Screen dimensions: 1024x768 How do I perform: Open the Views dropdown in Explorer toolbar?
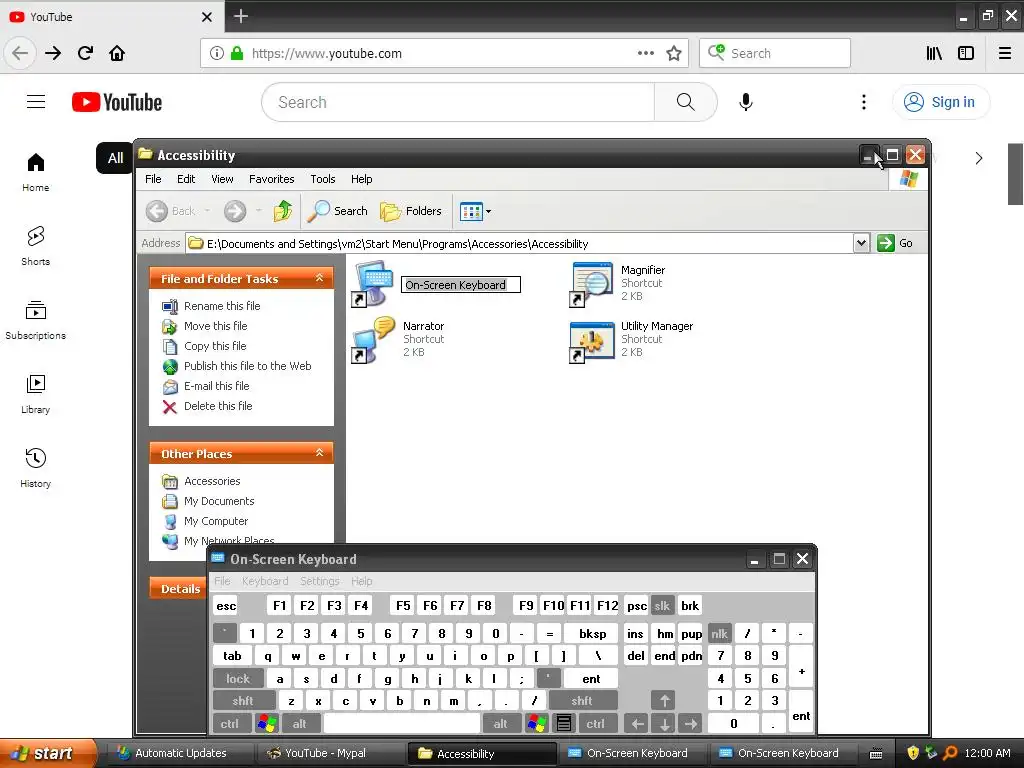(475, 211)
